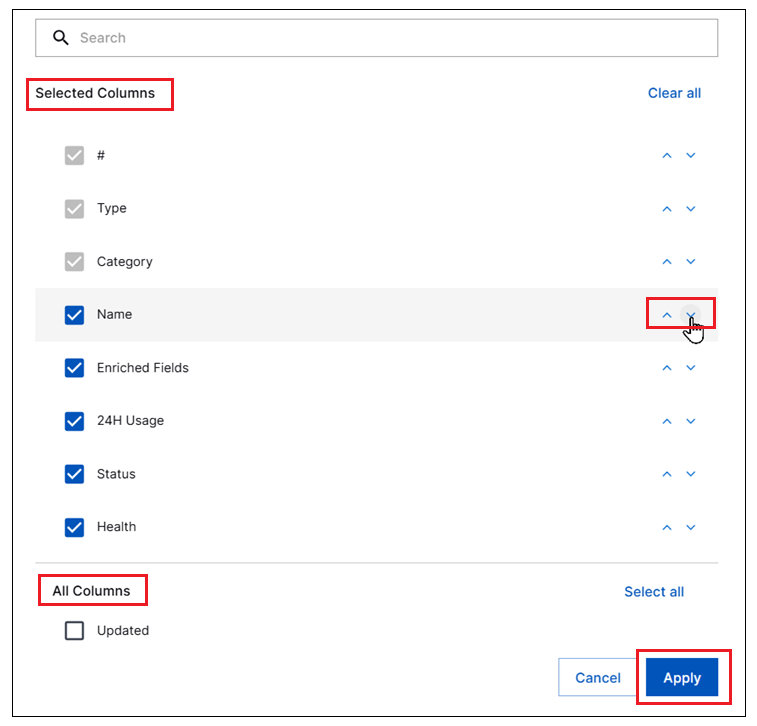Viewport: 757px width, 726px height.
Task: Uncheck the Name column checkbox
Action: point(74,315)
